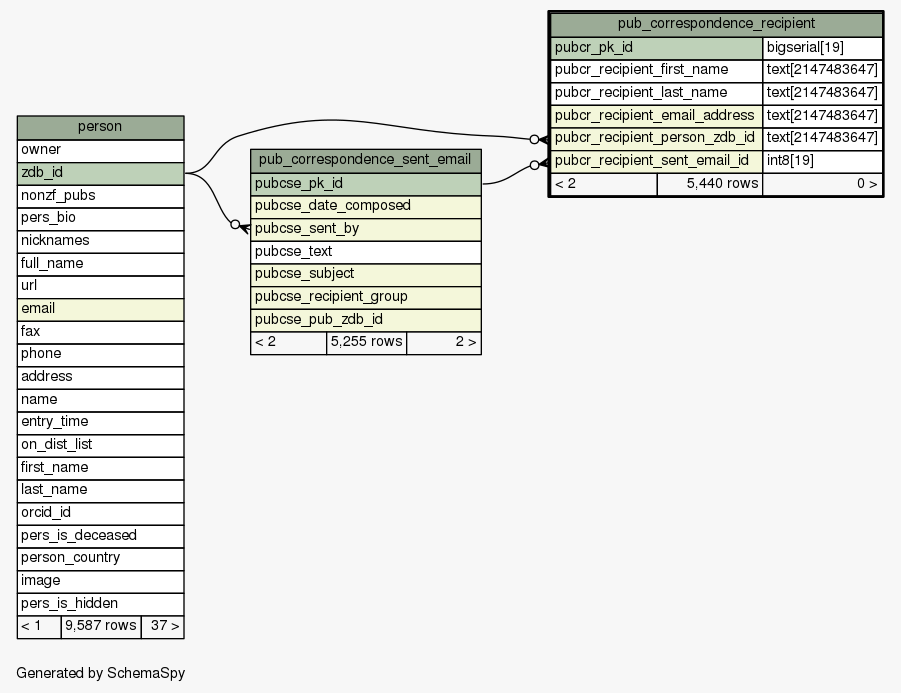Open the pub_correspondence_recipient table header
This screenshot has height=693, width=901.
(x=715, y=23)
